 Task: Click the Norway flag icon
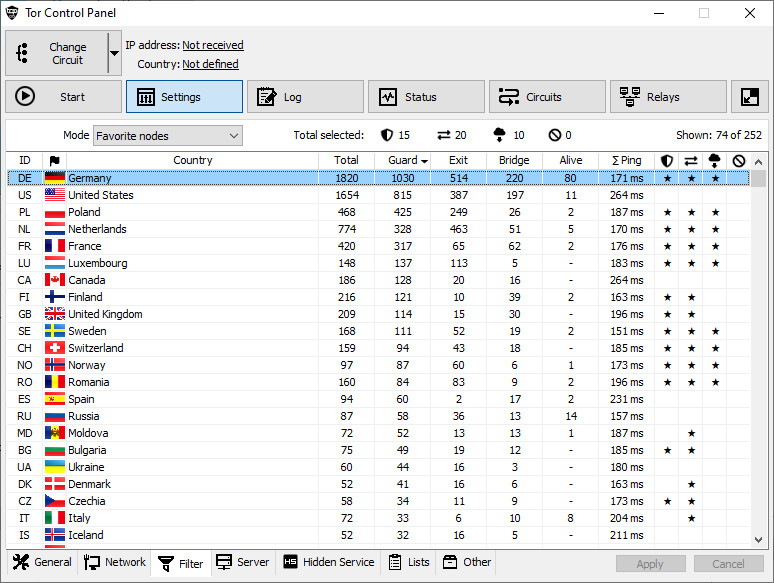coord(55,365)
